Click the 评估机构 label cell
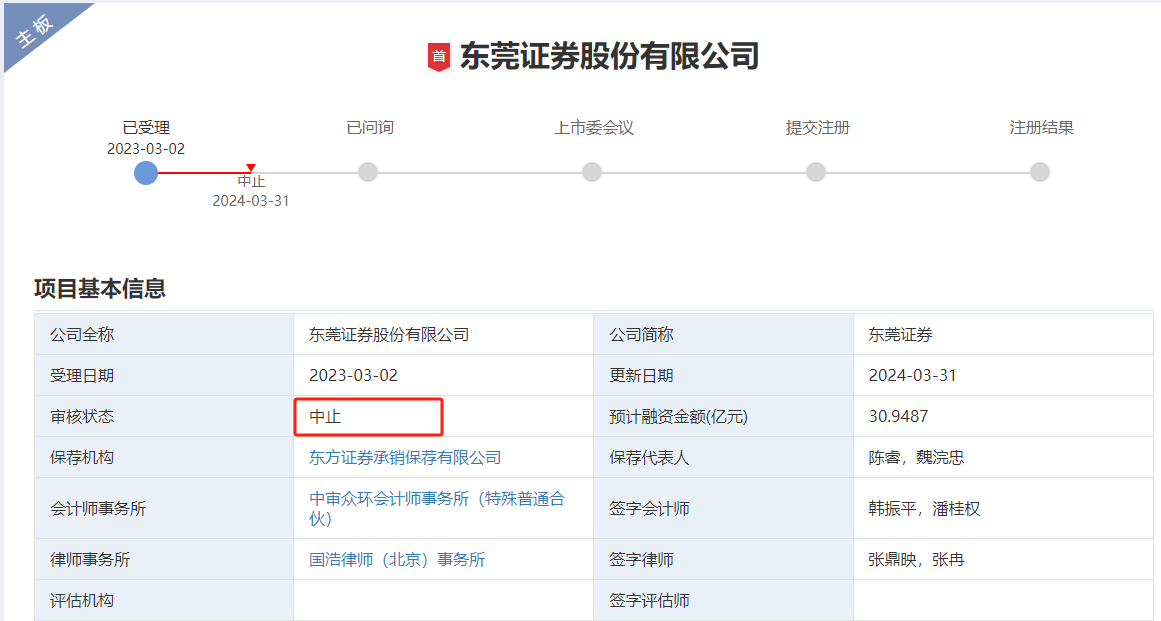The width and height of the screenshot is (1161, 621). coord(164,600)
